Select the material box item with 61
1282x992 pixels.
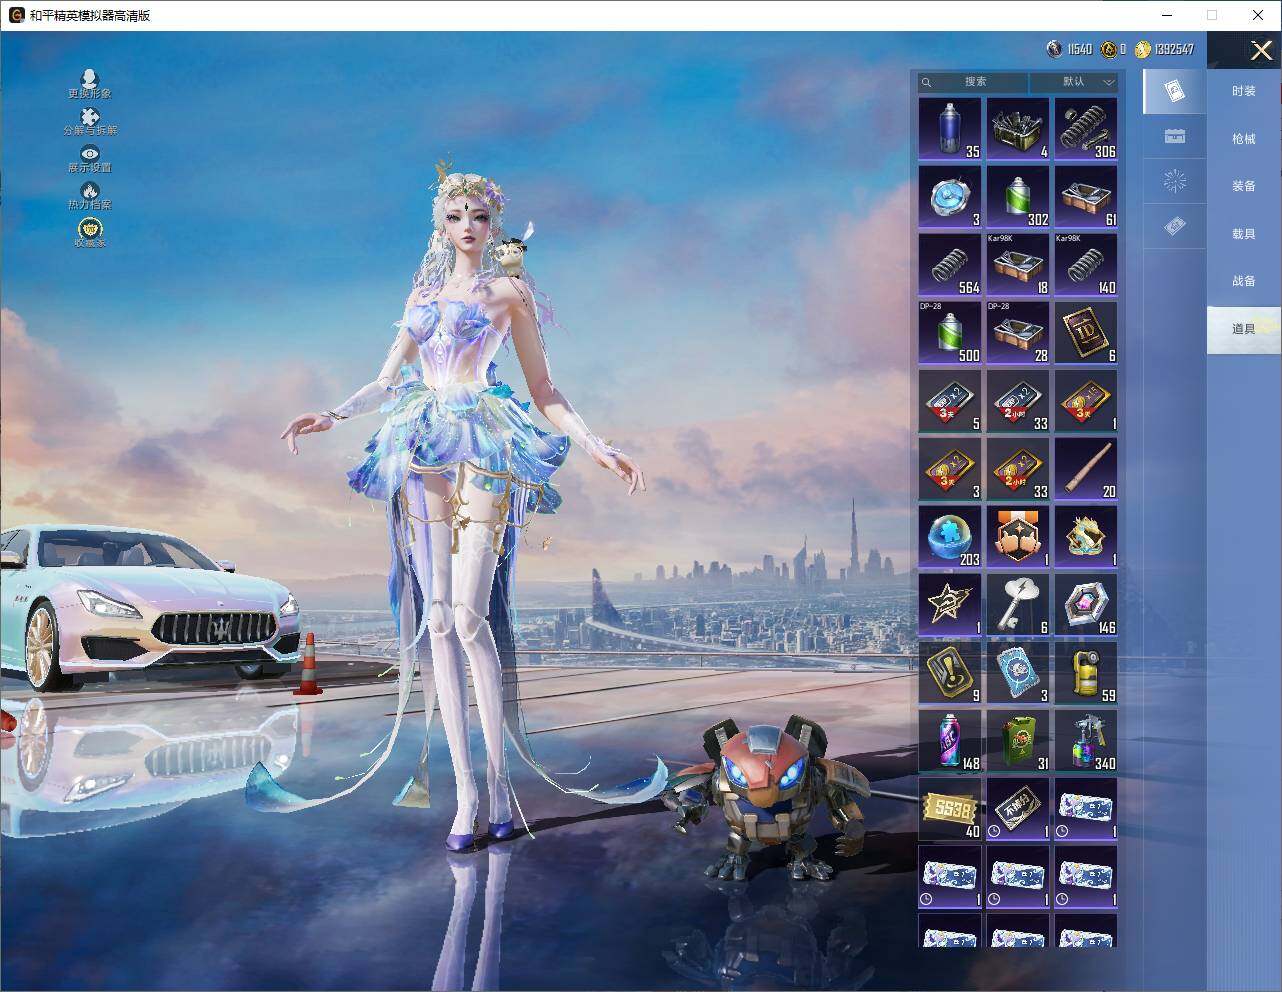pyautogui.click(x=1086, y=197)
